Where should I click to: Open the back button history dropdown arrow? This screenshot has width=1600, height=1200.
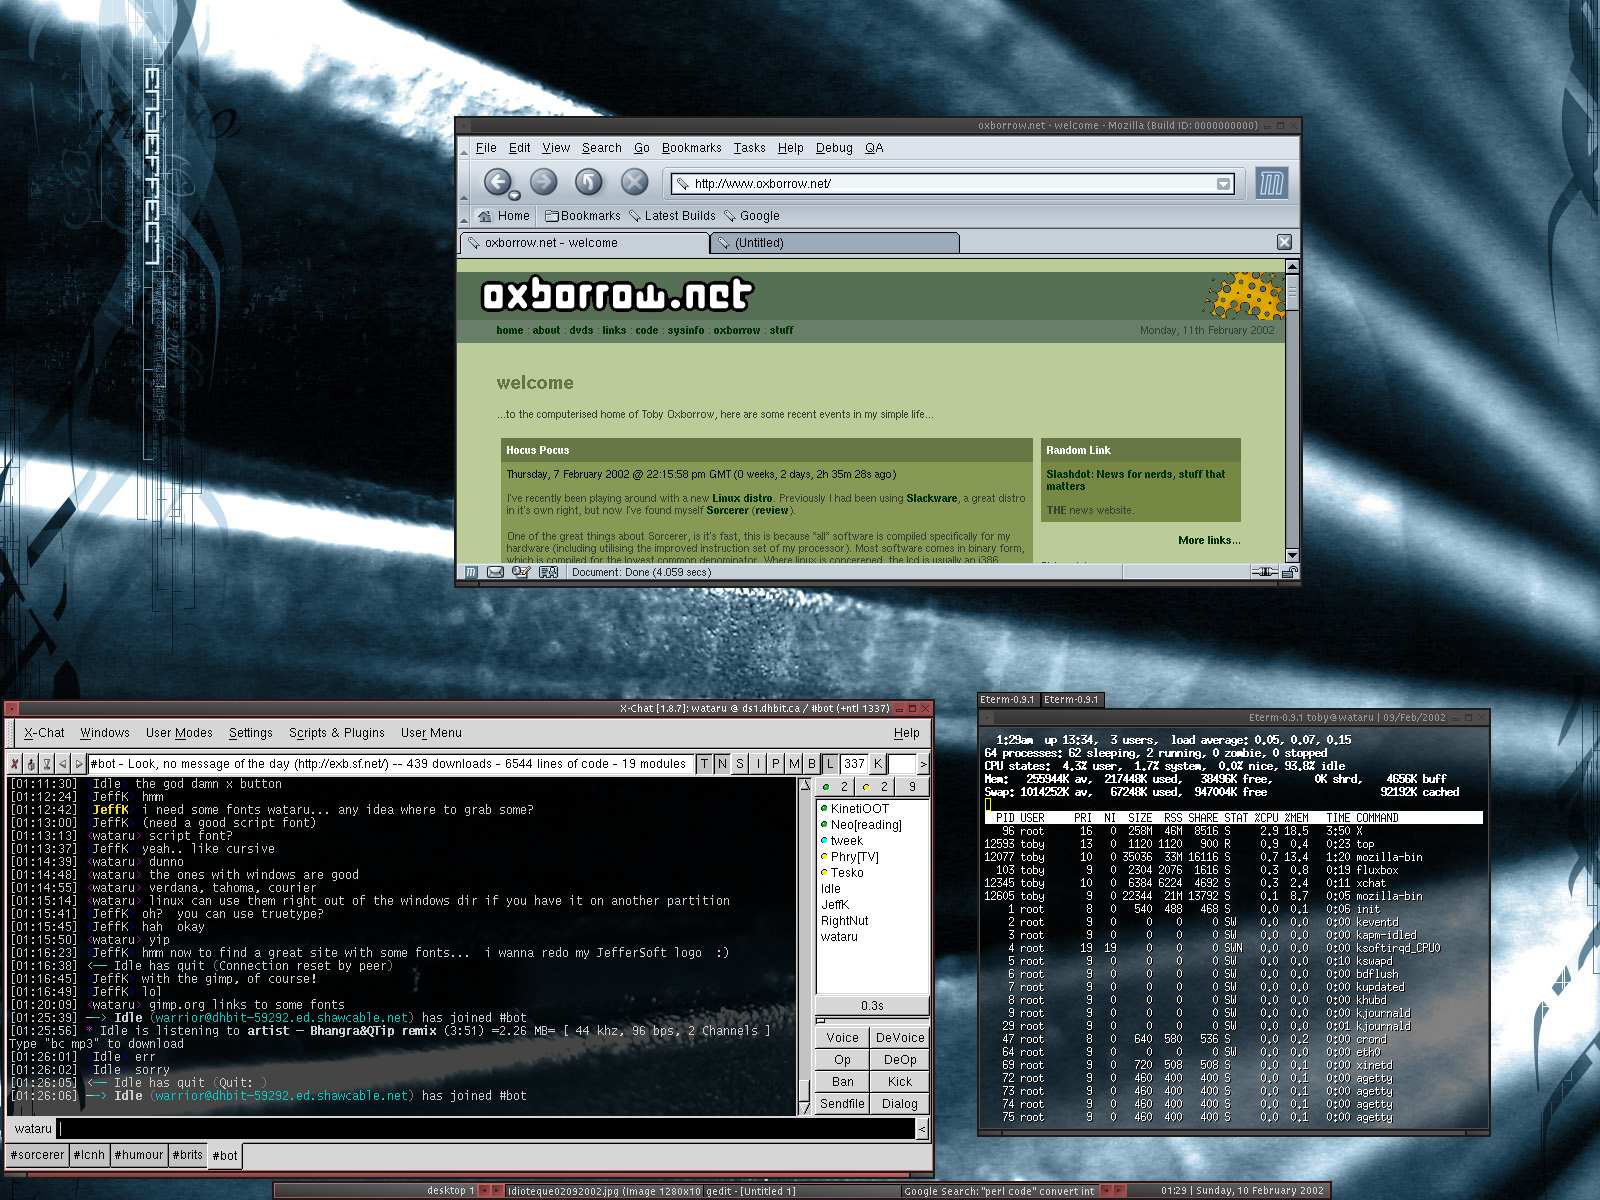point(514,195)
